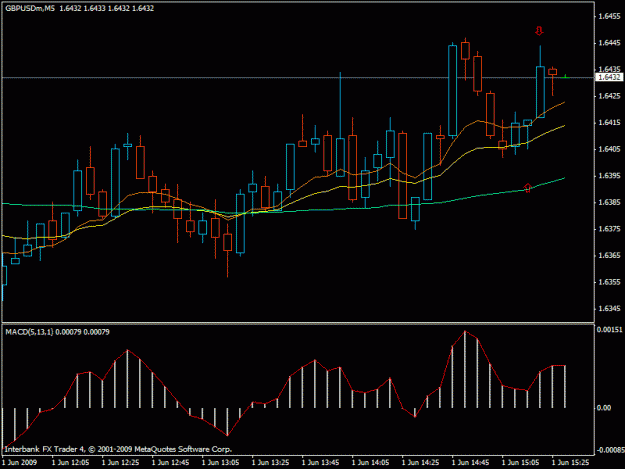Click the 1.6365 price axis label
Screen dimensions: 625x469
coord(609,255)
